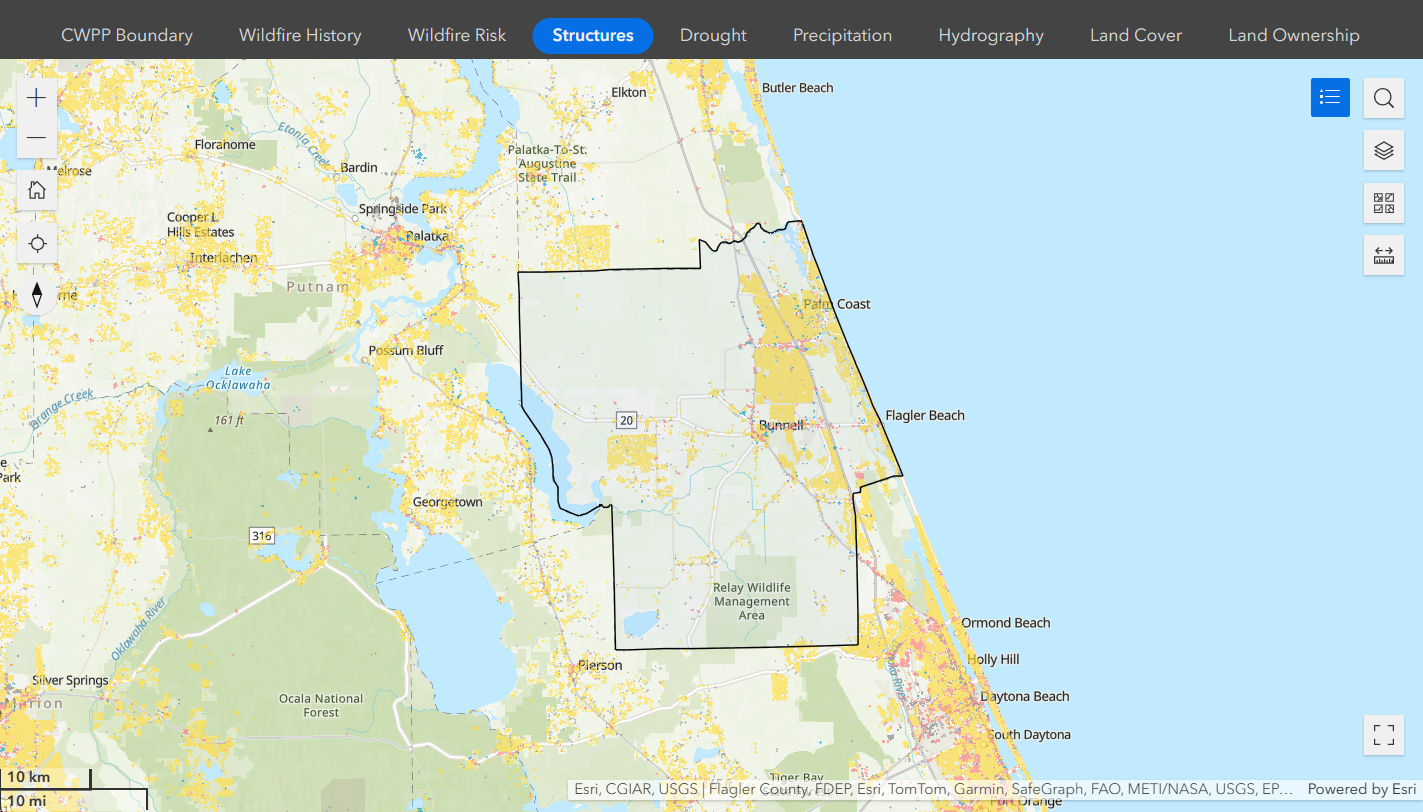This screenshot has height=812, width=1423.
Task: Open the basemap gallery
Action: tap(1383, 203)
